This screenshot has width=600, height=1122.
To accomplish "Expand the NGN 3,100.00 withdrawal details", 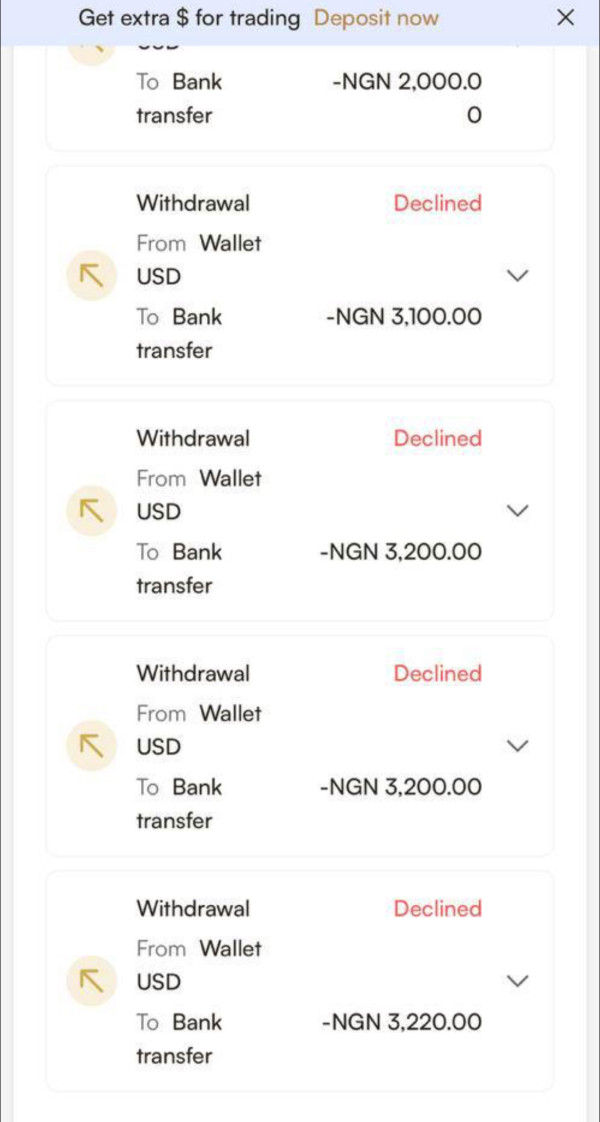I will 517,276.
